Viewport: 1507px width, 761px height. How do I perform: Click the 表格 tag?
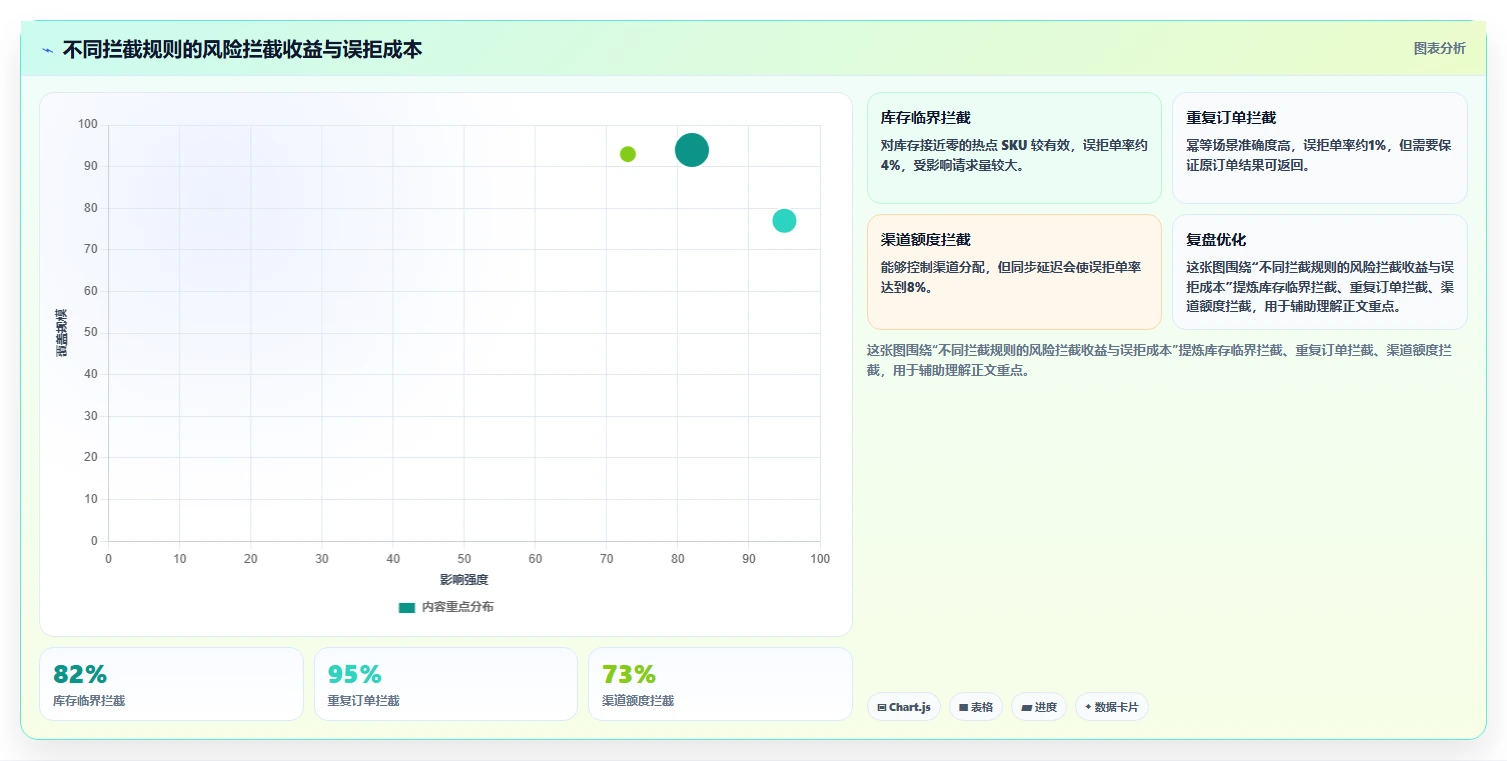click(976, 707)
